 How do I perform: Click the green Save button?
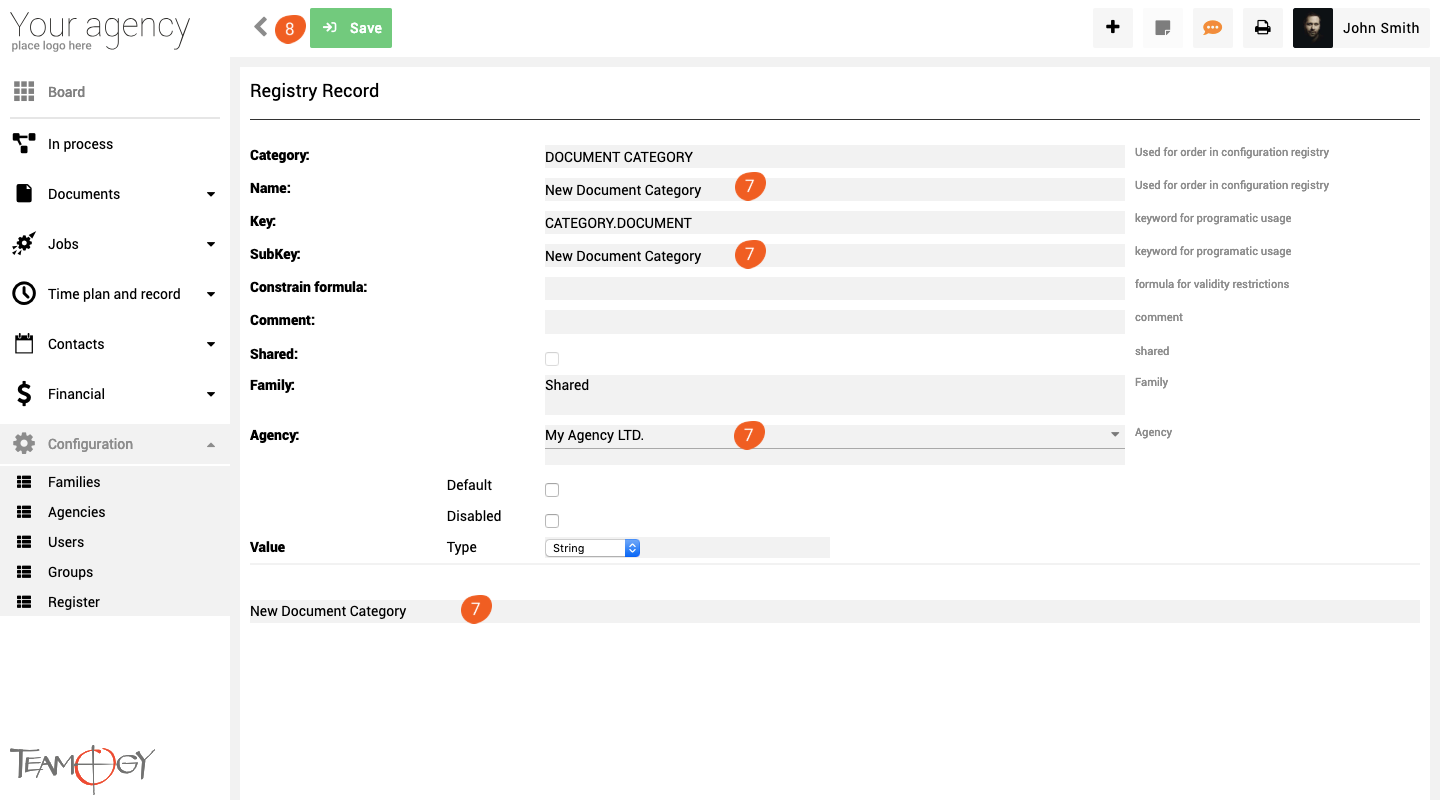(x=351, y=28)
